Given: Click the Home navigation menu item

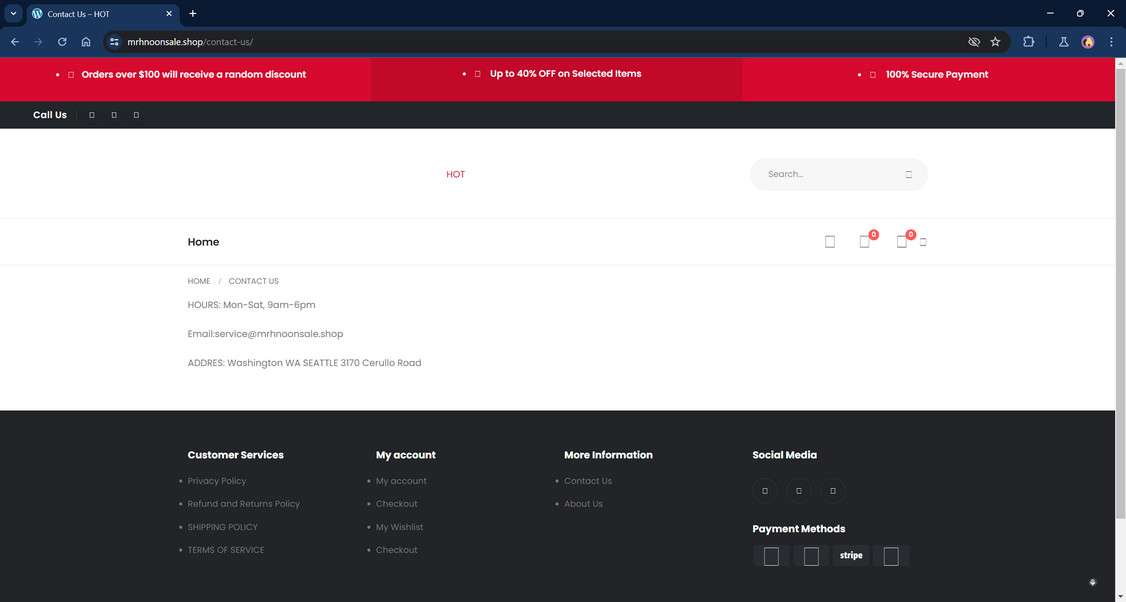Looking at the screenshot, I should [x=203, y=241].
